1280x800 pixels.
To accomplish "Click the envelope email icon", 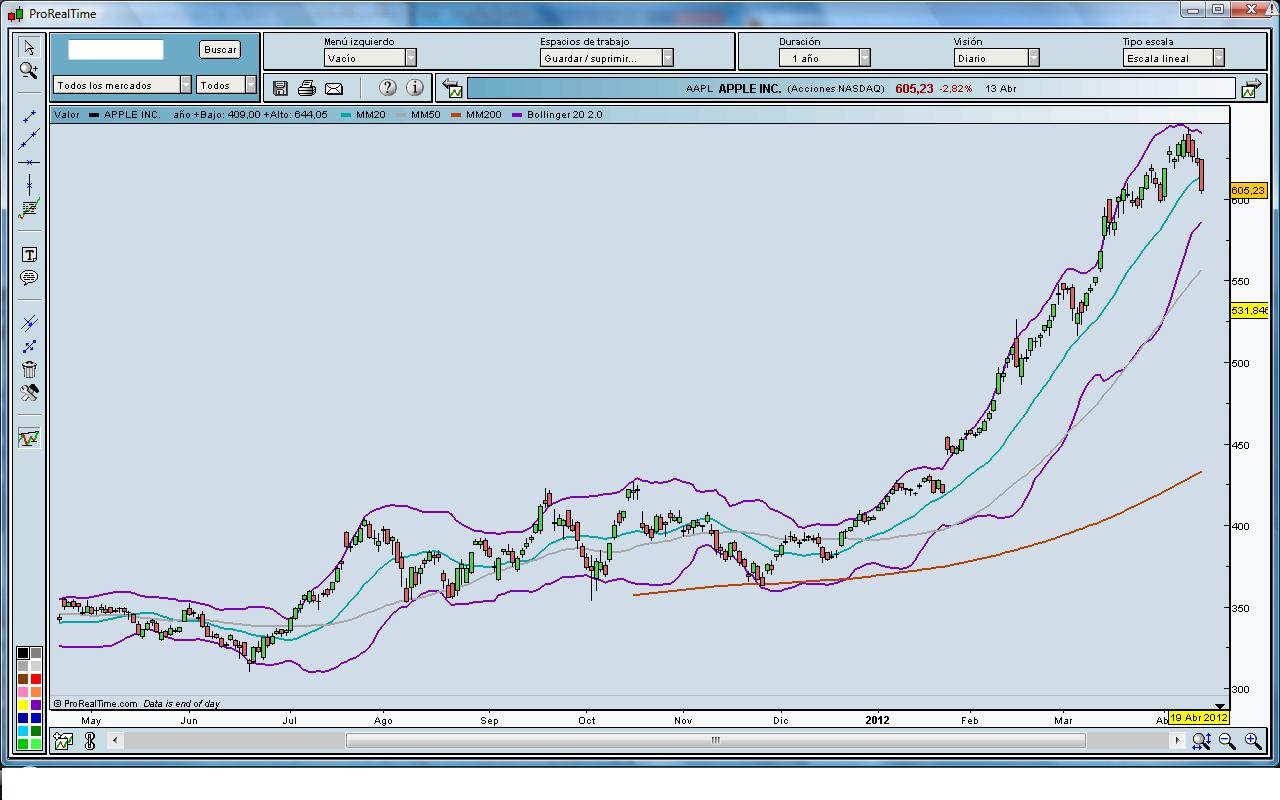I will [334, 88].
